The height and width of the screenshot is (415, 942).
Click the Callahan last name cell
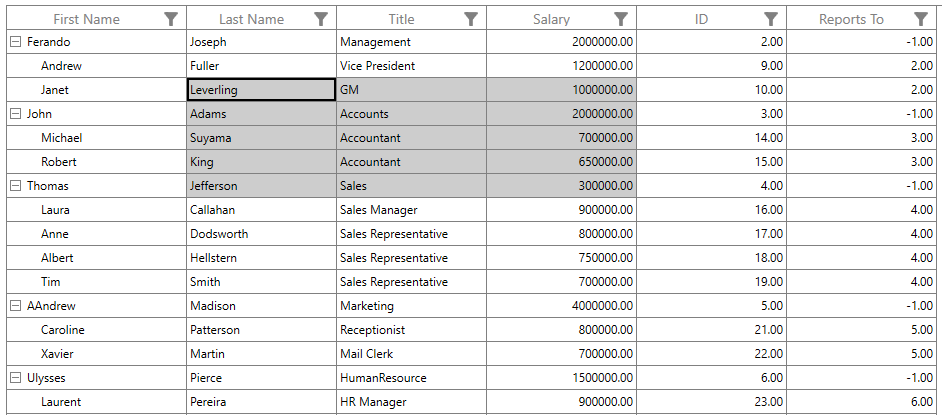click(x=261, y=210)
